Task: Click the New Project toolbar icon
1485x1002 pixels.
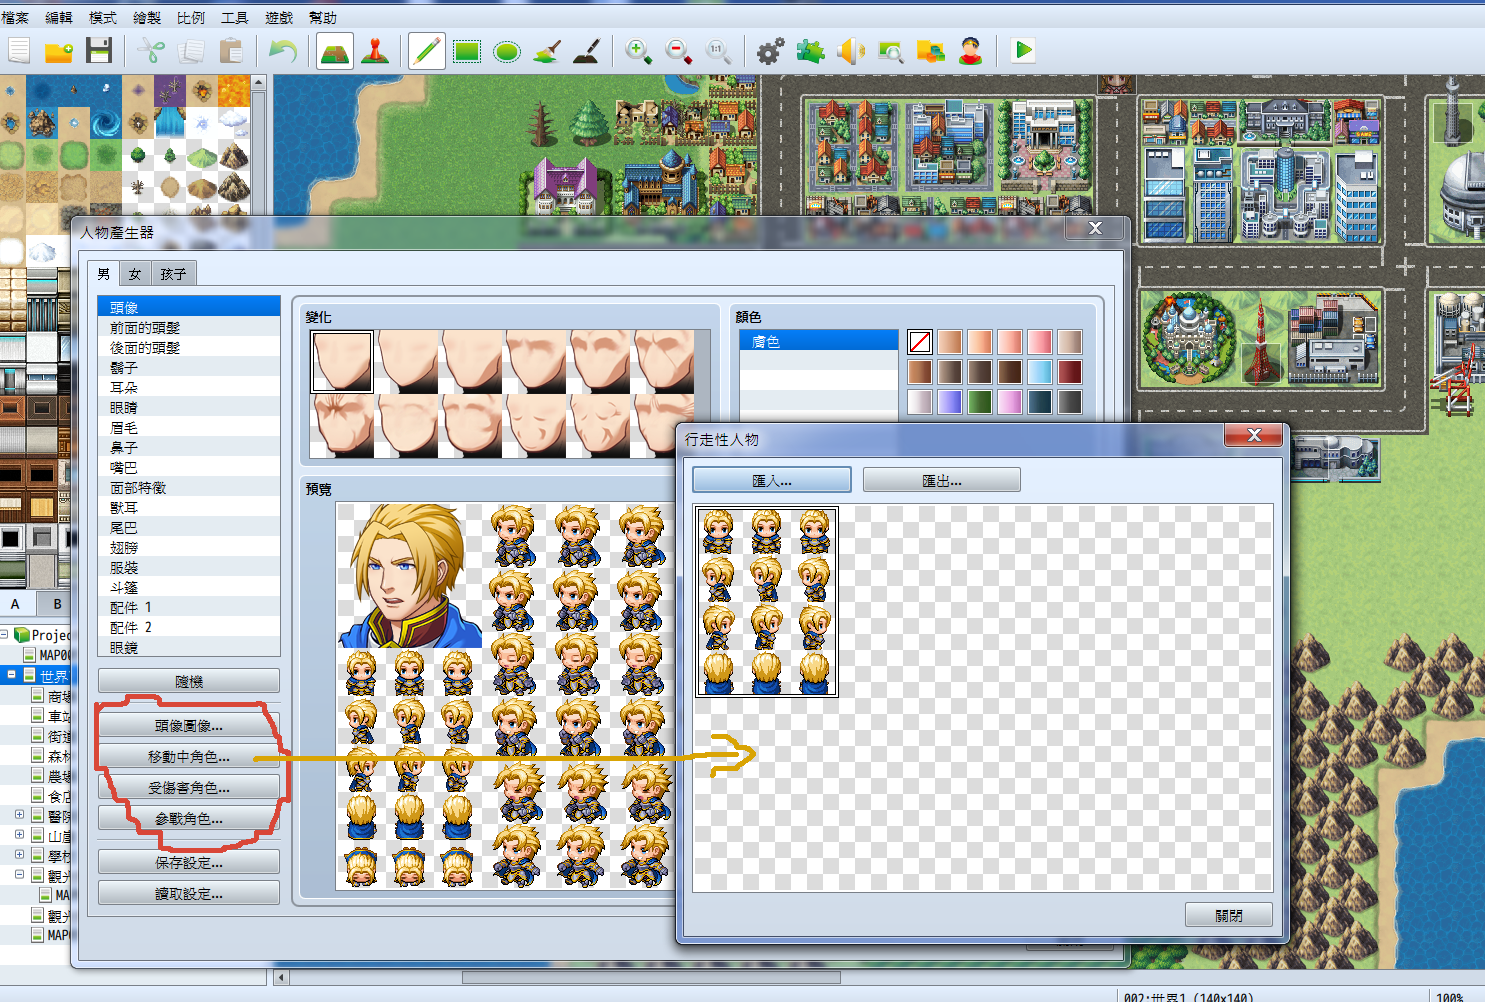Action: [19, 50]
